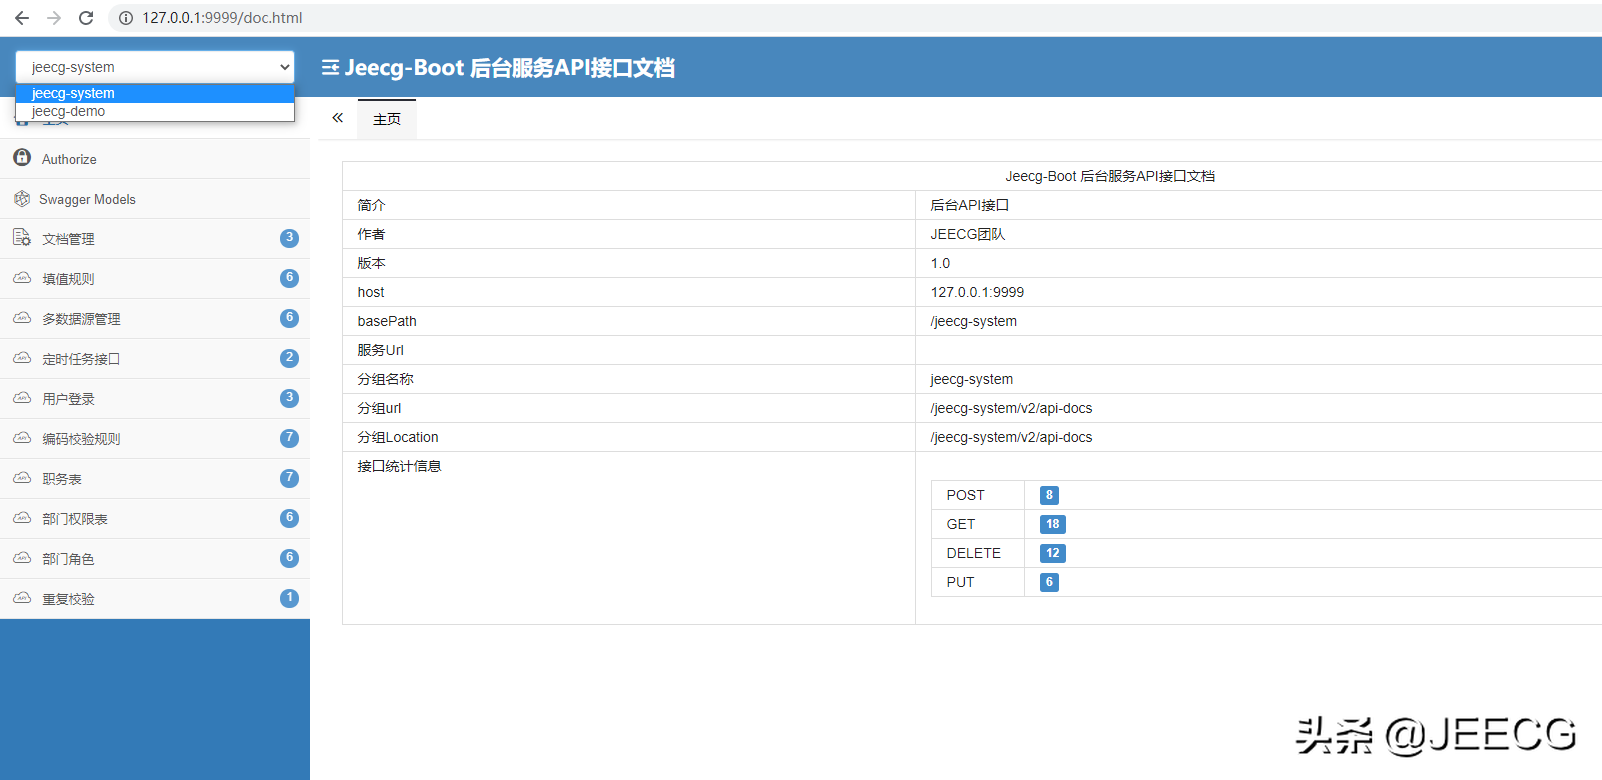The width and height of the screenshot is (1602, 780).
Task: Open the Authorize menu item
Action: (155, 159)
